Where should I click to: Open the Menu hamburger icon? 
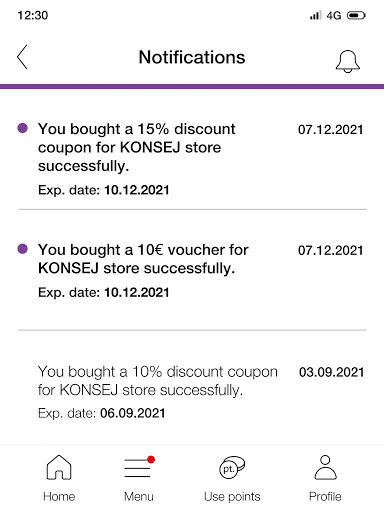137,468
